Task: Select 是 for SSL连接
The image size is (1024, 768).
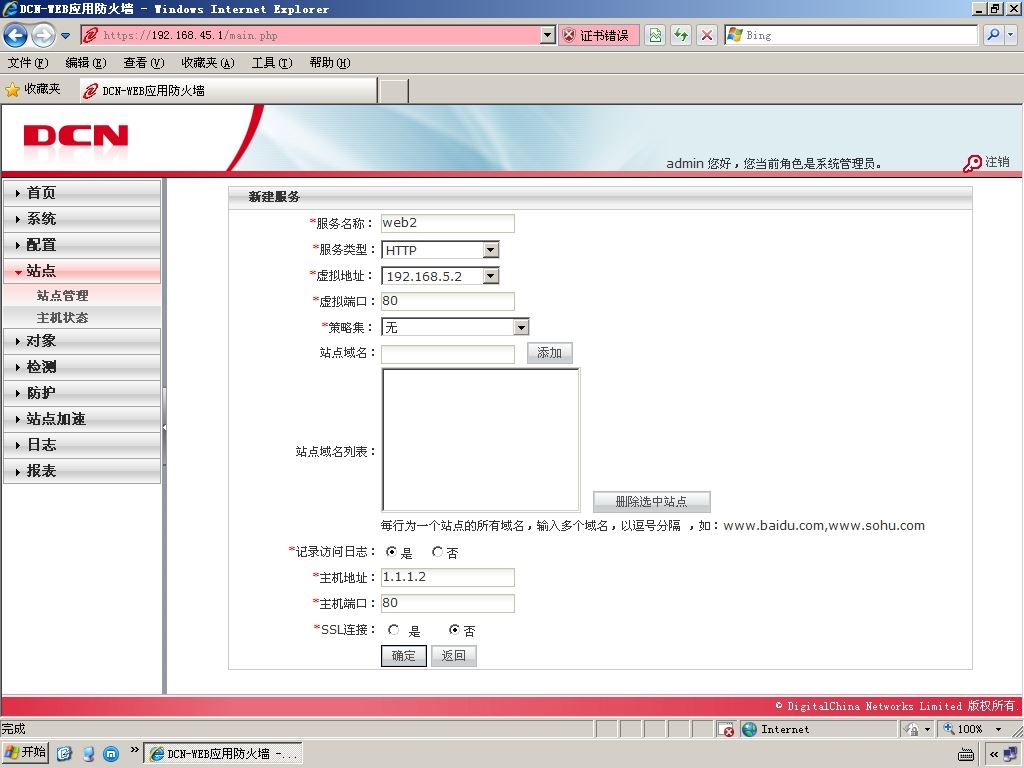Action: [393, 630]
